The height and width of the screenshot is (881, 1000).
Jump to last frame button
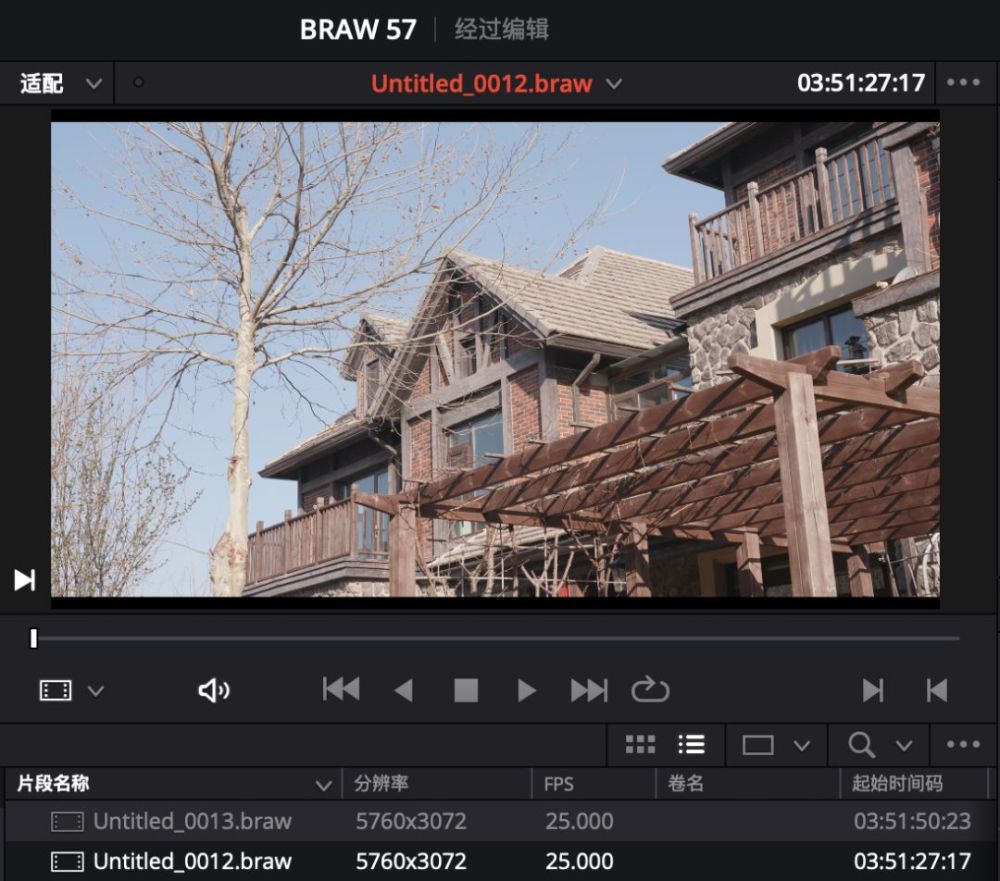589,690
